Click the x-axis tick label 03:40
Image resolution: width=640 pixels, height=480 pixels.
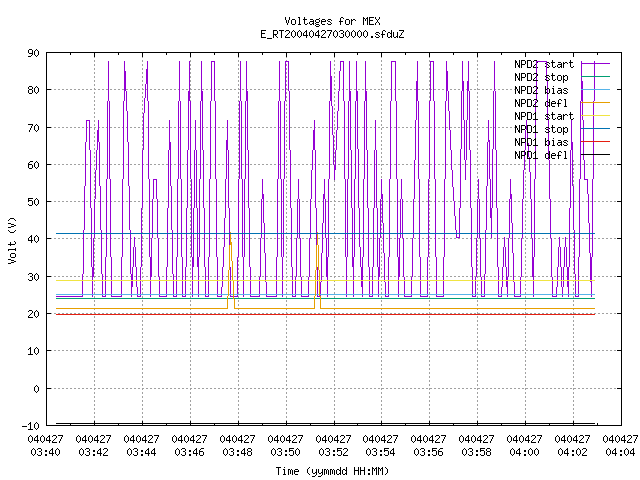tap(45, 452)
